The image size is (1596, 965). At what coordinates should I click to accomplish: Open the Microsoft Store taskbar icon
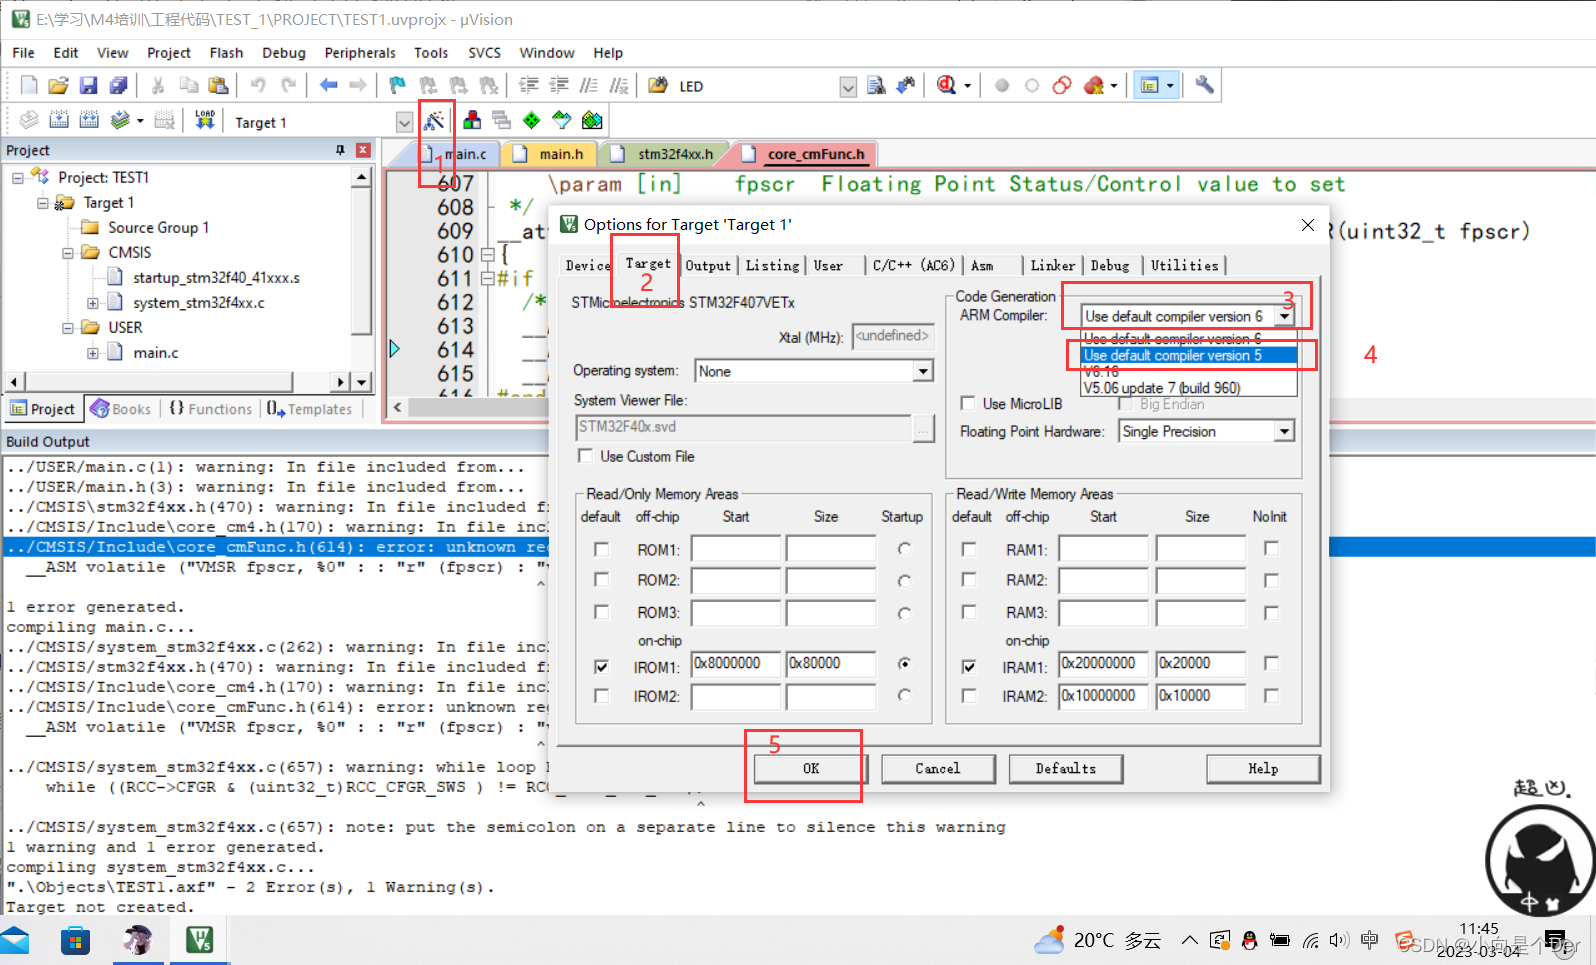[x=75, y=940]
